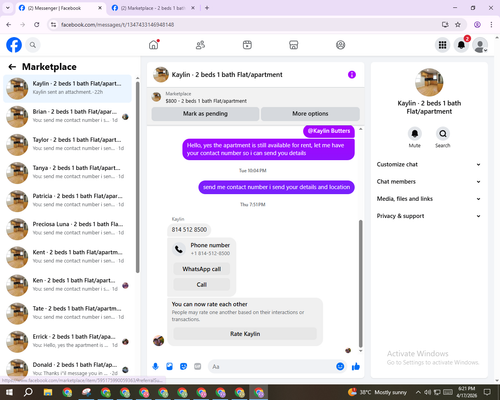Open Donald's 2 beds conversation
Image resolution: width=500 pixels, height=400 pixels.
(68, 368)
